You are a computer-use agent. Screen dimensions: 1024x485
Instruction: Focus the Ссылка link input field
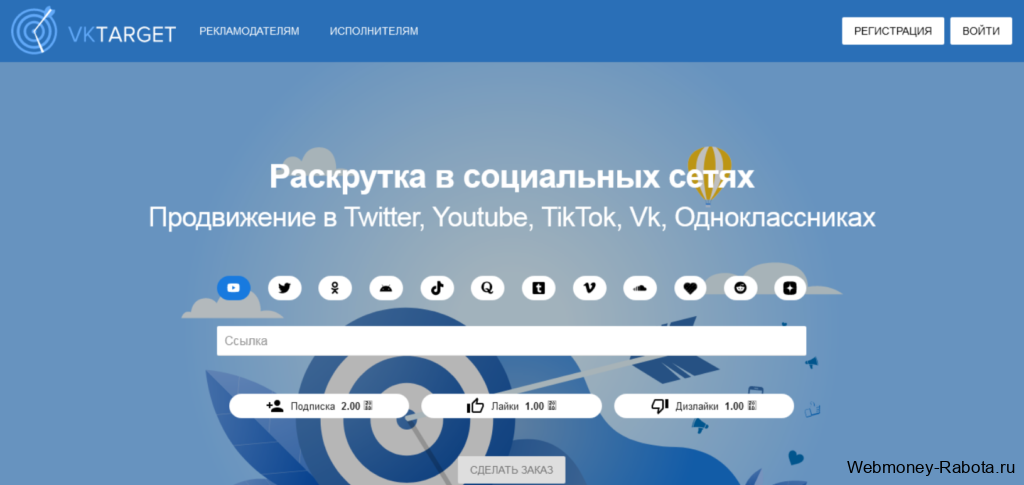tap(511, 341)
